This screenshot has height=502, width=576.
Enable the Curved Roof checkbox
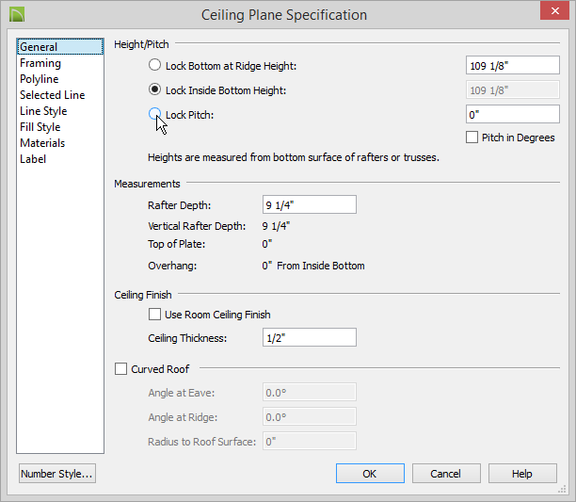tap(121, 369)
